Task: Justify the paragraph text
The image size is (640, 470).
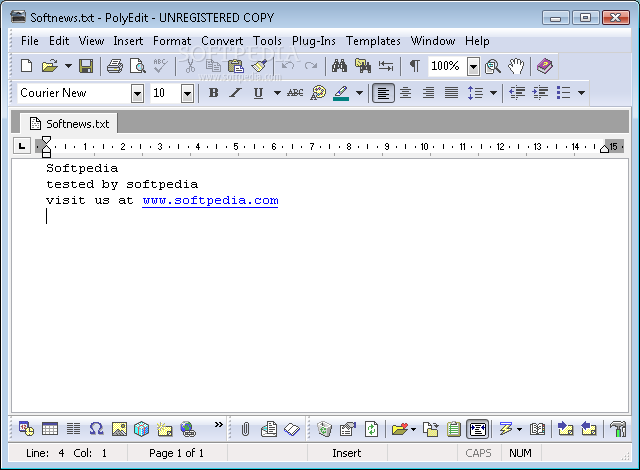Action: click(x=451, y=93)
